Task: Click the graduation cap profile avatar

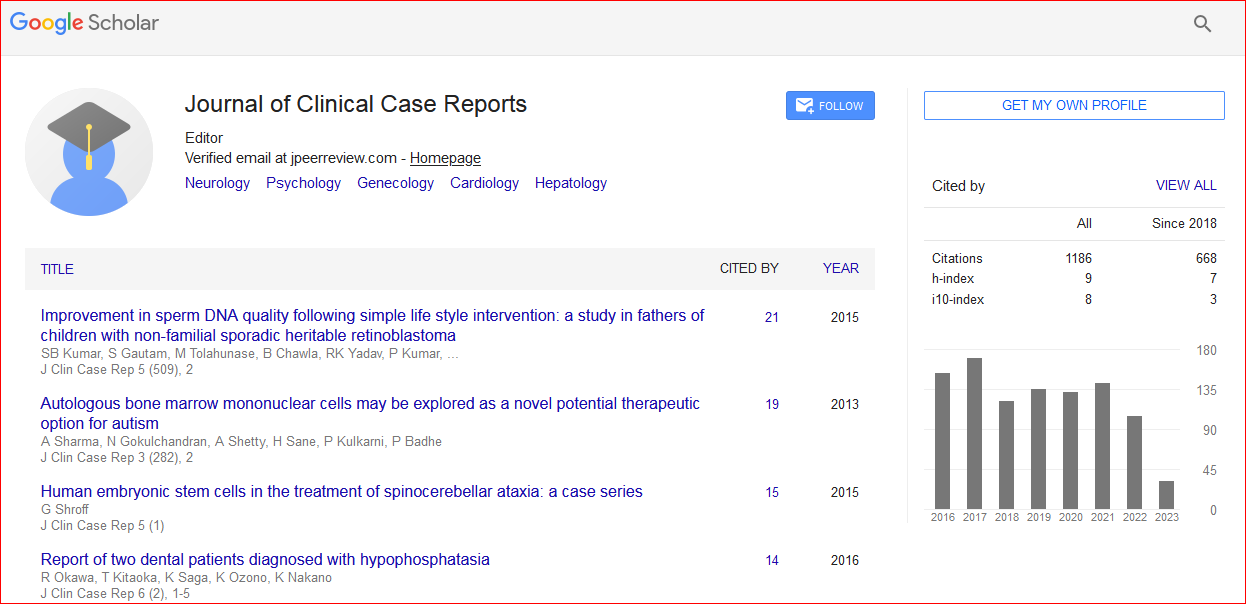Action: pyautogui.click(x=89, y=152)
